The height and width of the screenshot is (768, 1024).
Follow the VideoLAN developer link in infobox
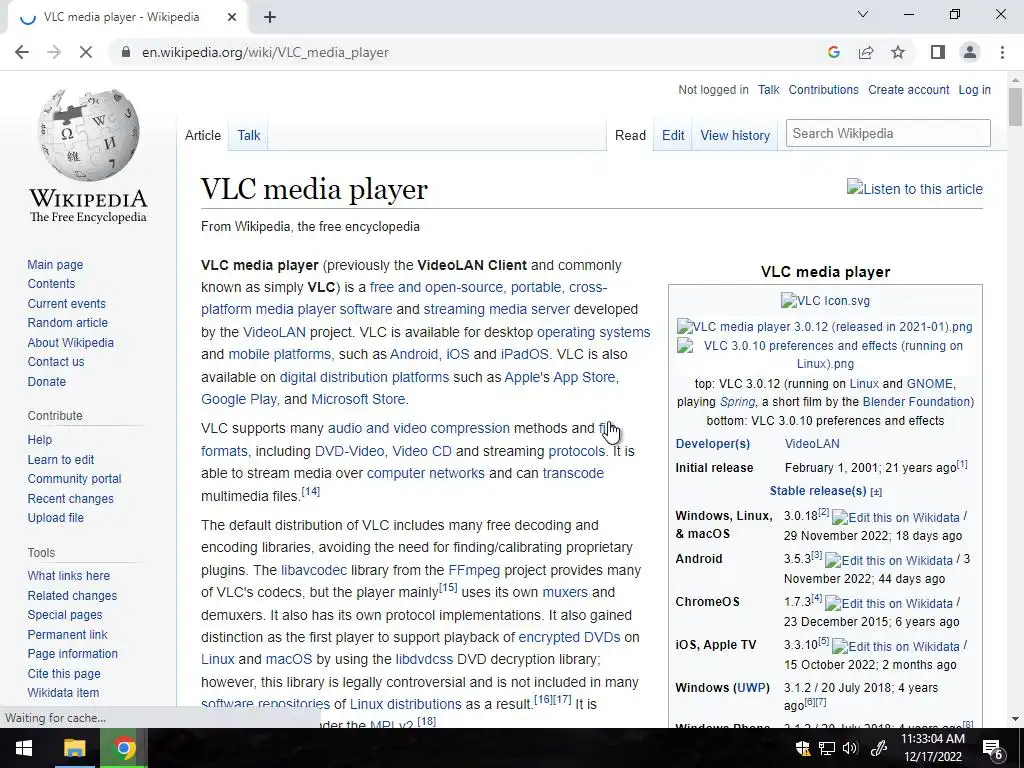coord(812,443)
